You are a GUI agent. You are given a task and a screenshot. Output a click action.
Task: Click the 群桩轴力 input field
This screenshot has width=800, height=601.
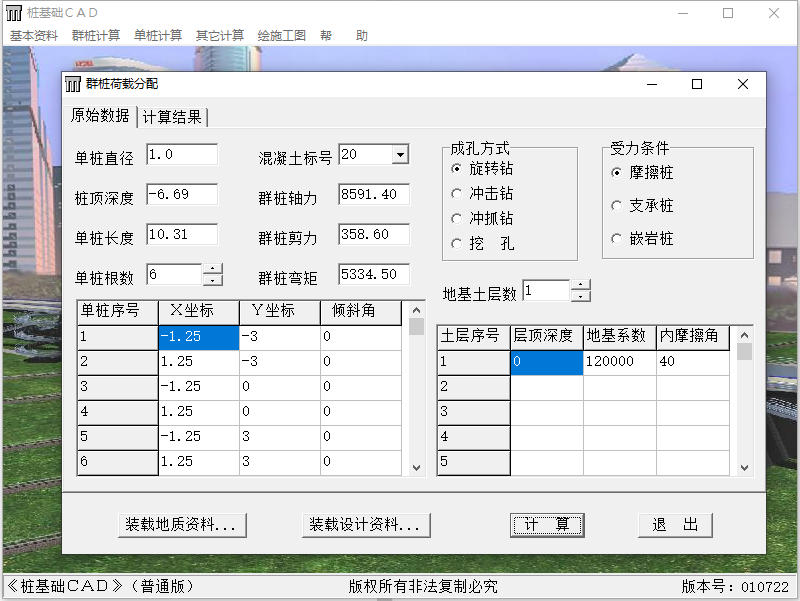(373, 195)
